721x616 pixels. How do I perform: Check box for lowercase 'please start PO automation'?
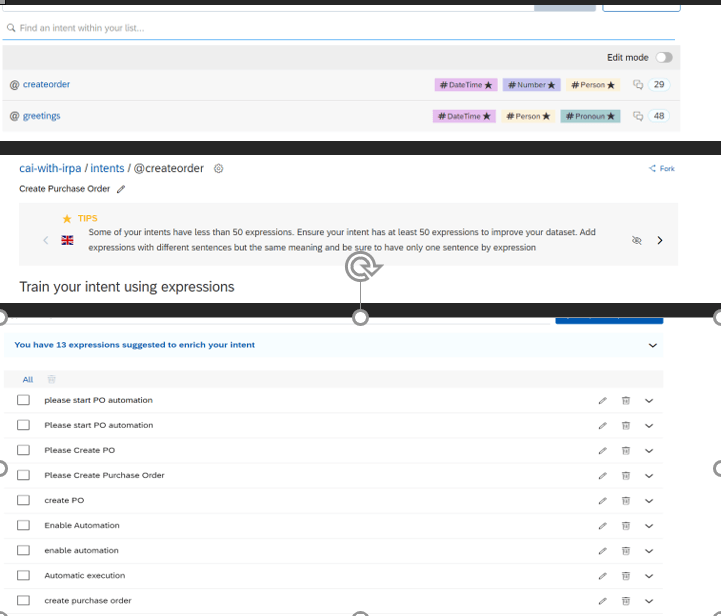23,400
